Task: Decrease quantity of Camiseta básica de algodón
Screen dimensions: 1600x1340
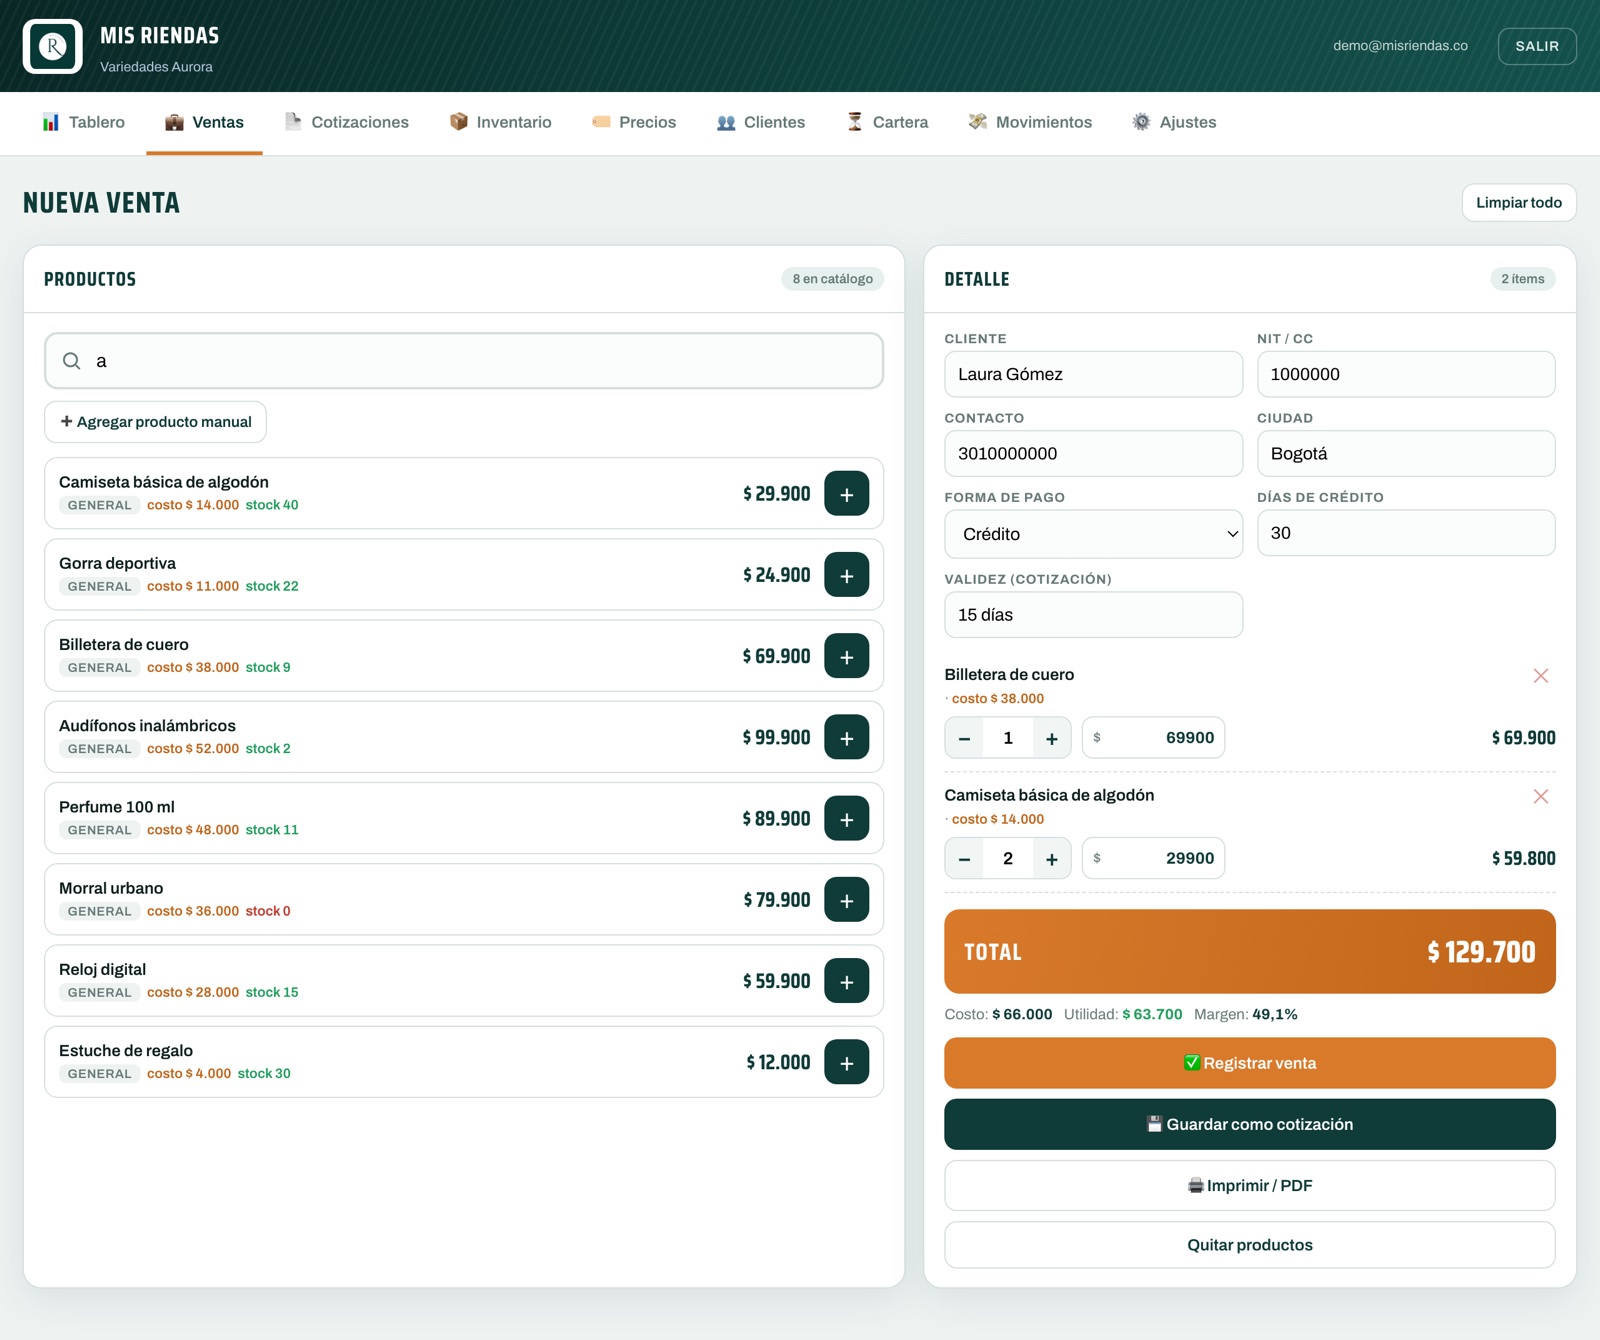Action: pyautogui.click(x=964, y=858)
